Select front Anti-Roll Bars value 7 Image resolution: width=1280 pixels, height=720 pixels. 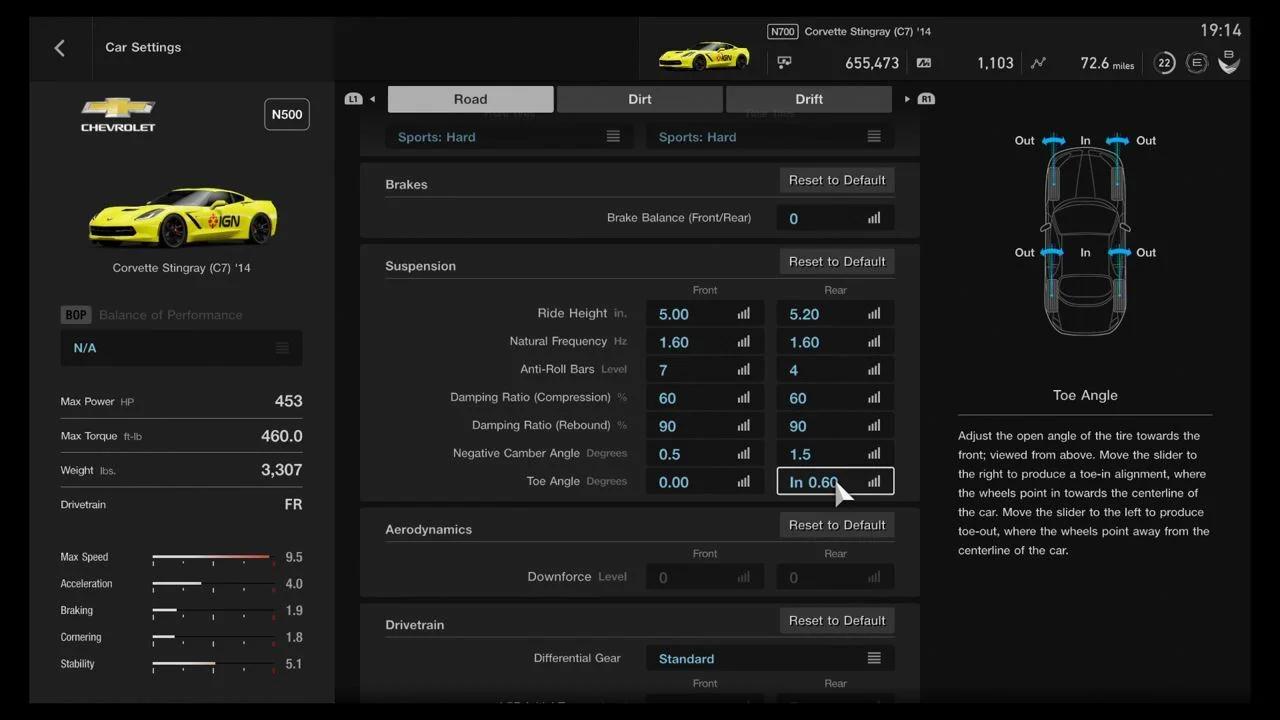pos(705,370)
